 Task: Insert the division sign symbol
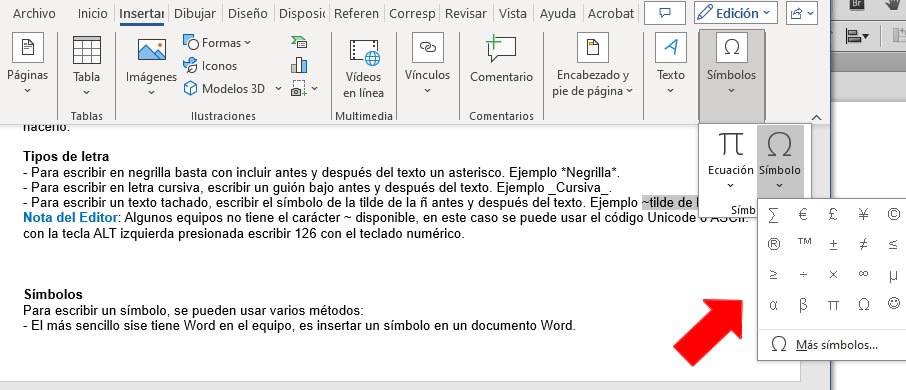(803, 275)
